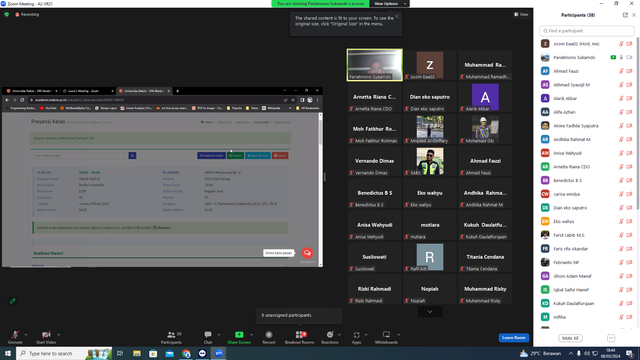Screen dimensions: 640x360
Task: Open audio options arrow next to Unmute
Action: (x=26, y=335)
